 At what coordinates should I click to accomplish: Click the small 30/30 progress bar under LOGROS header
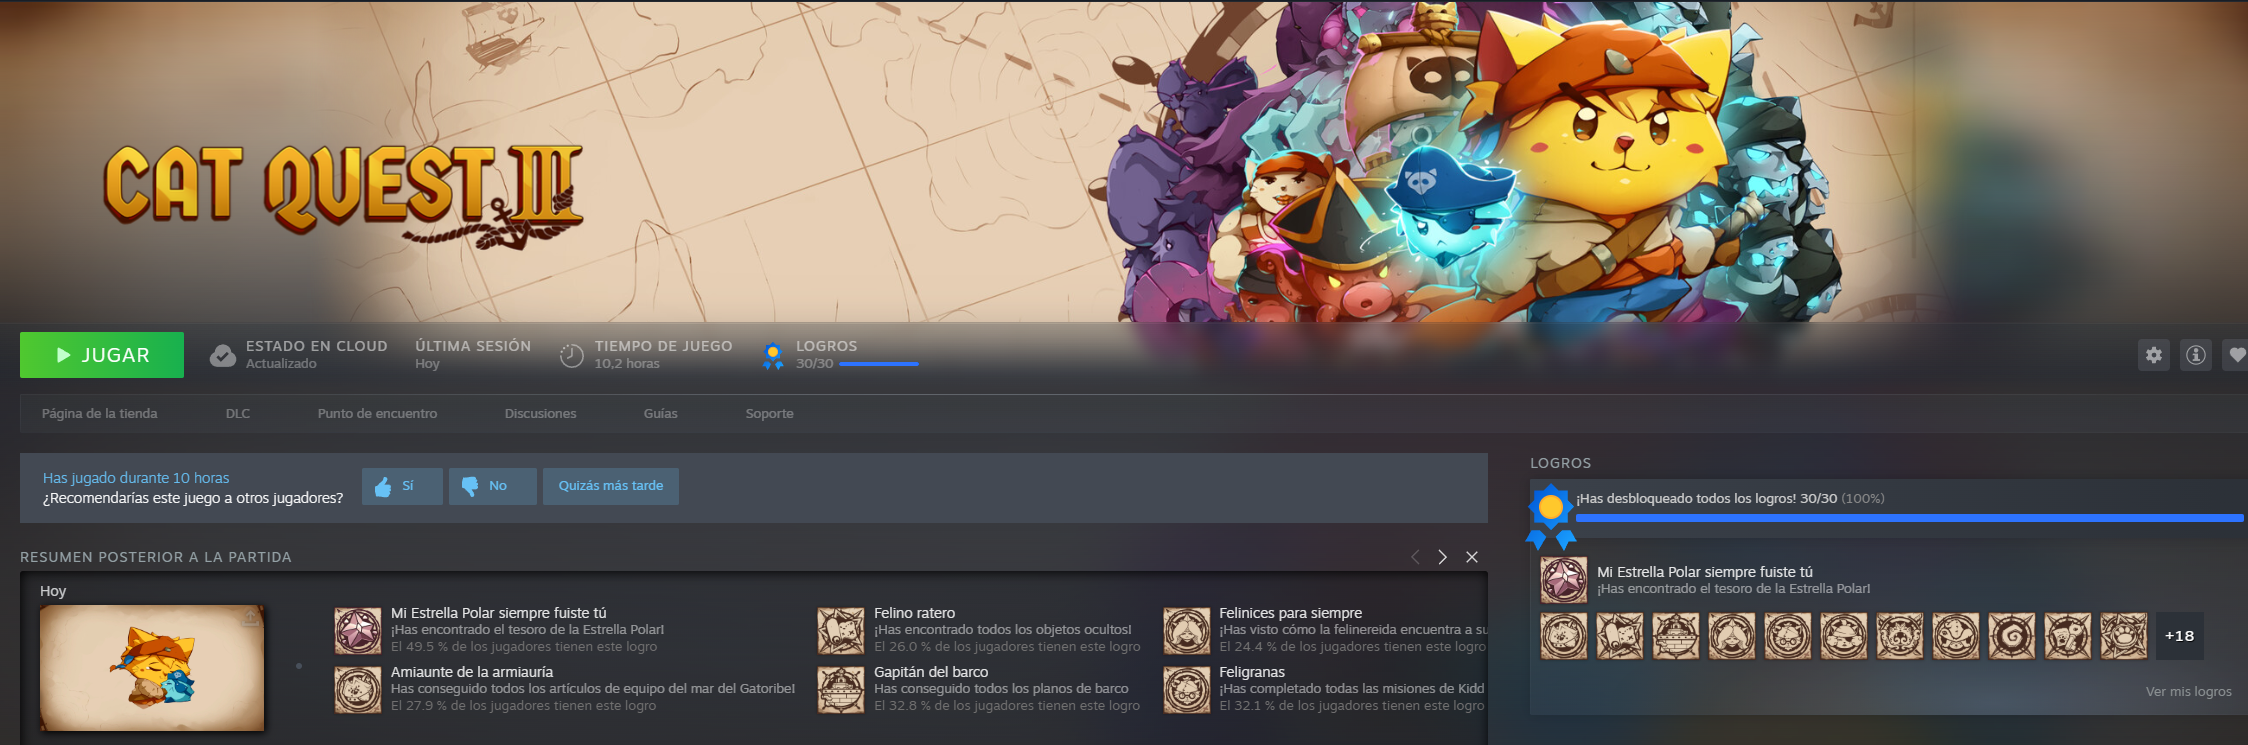(x=879, y=364)
